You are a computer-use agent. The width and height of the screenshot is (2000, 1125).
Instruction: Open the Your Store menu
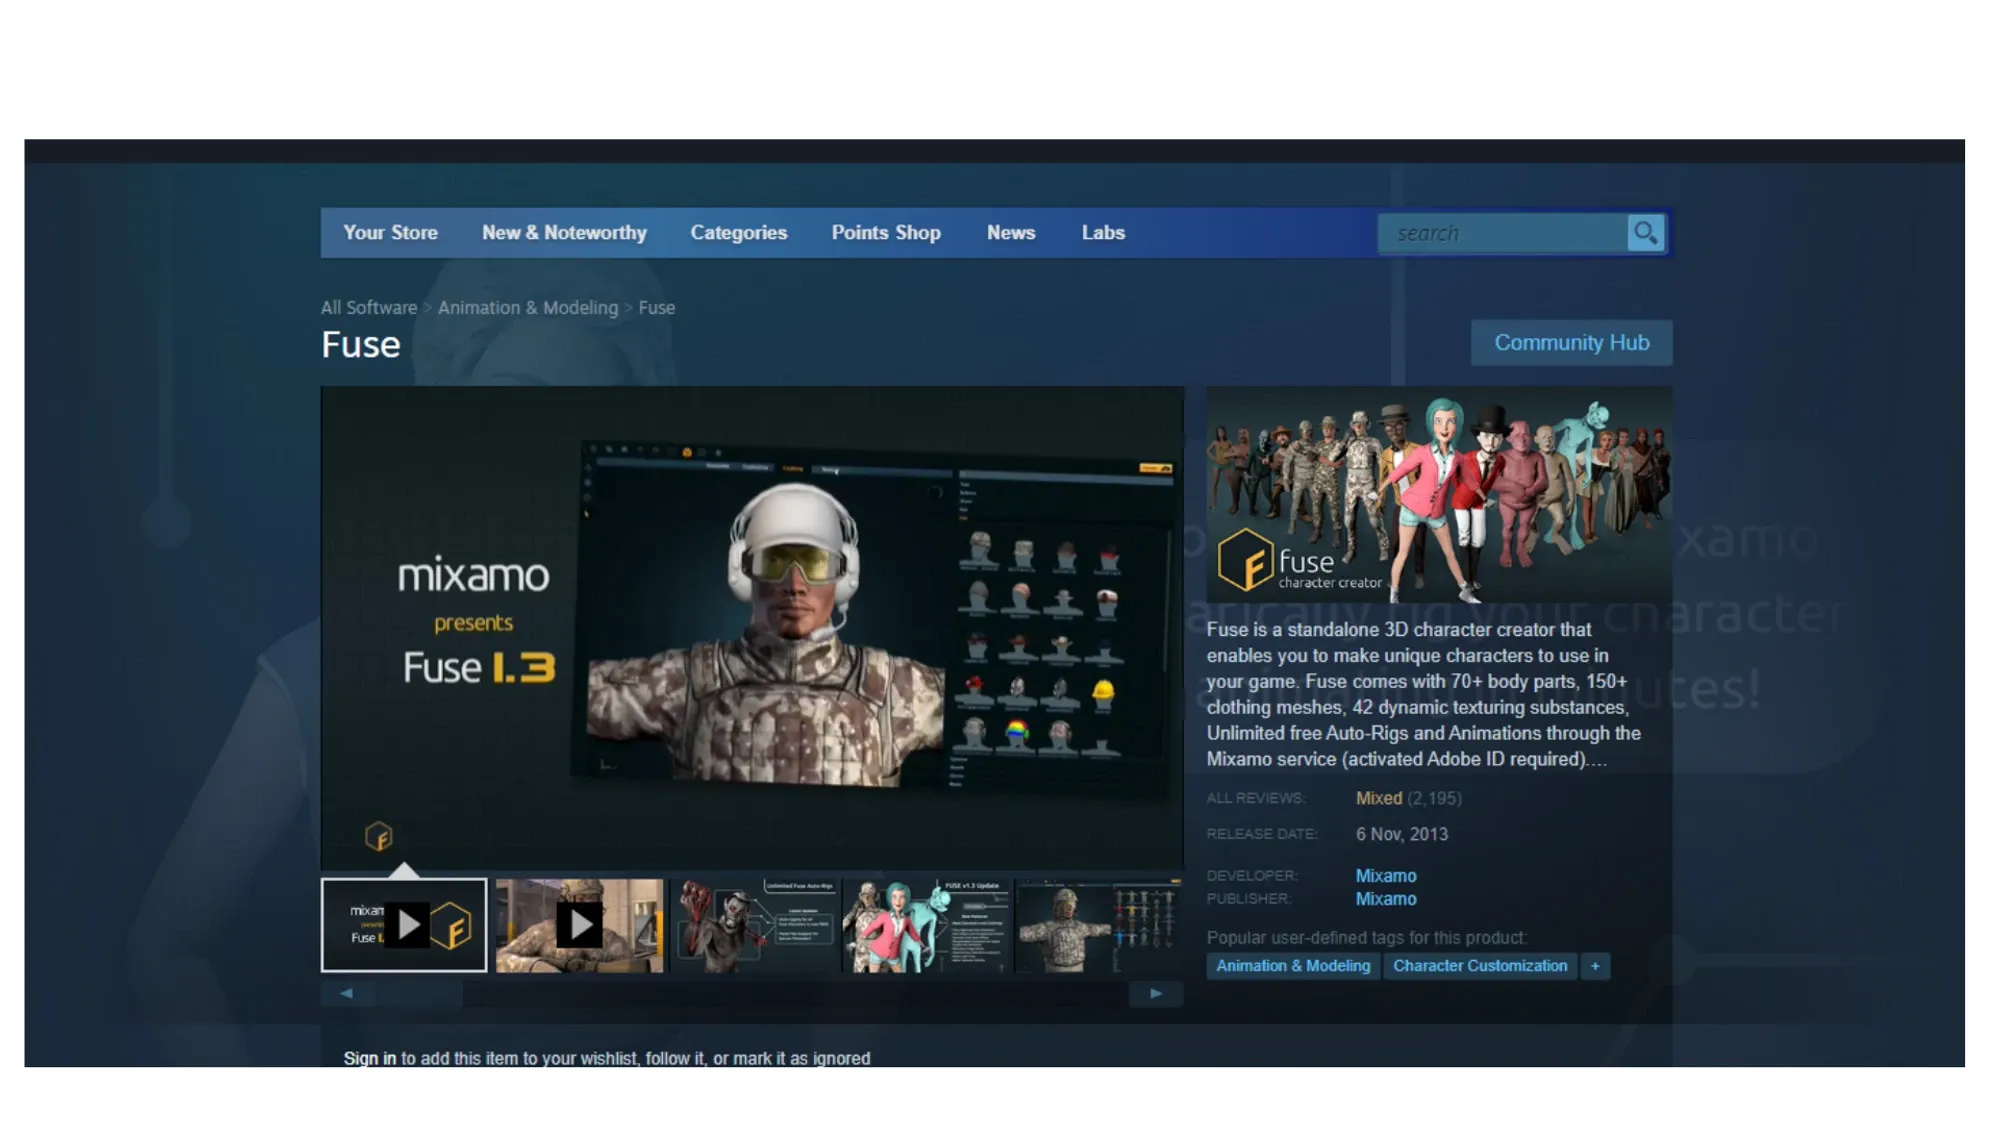point(390,232)
